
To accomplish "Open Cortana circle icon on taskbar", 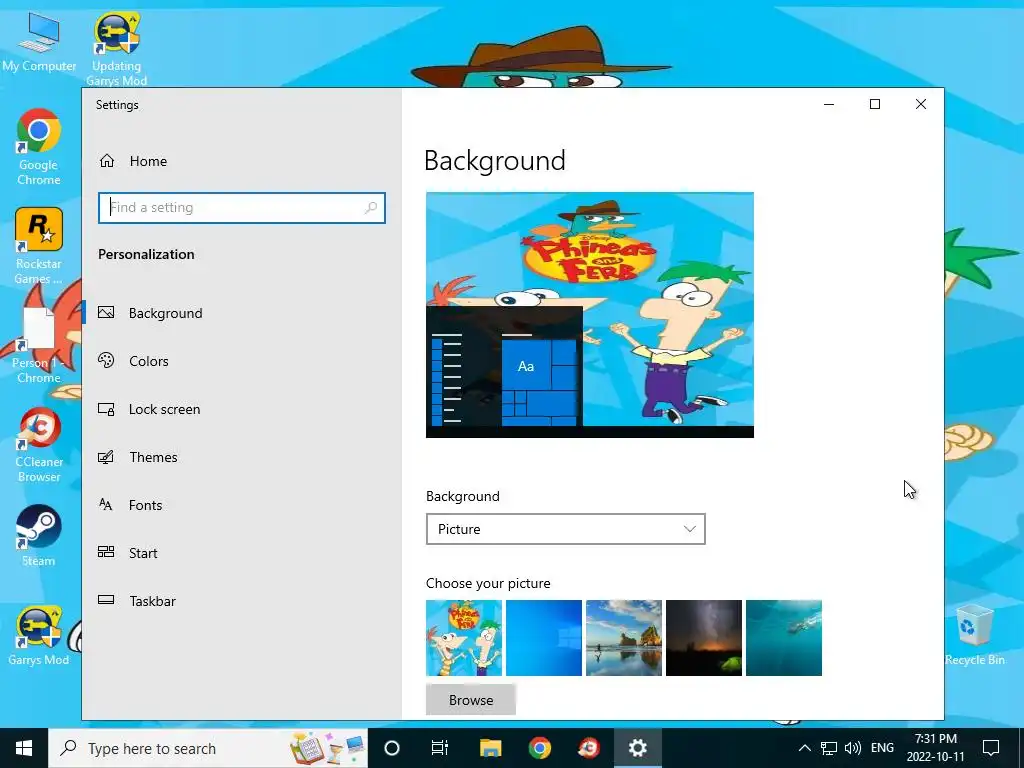I will (392, 748).
